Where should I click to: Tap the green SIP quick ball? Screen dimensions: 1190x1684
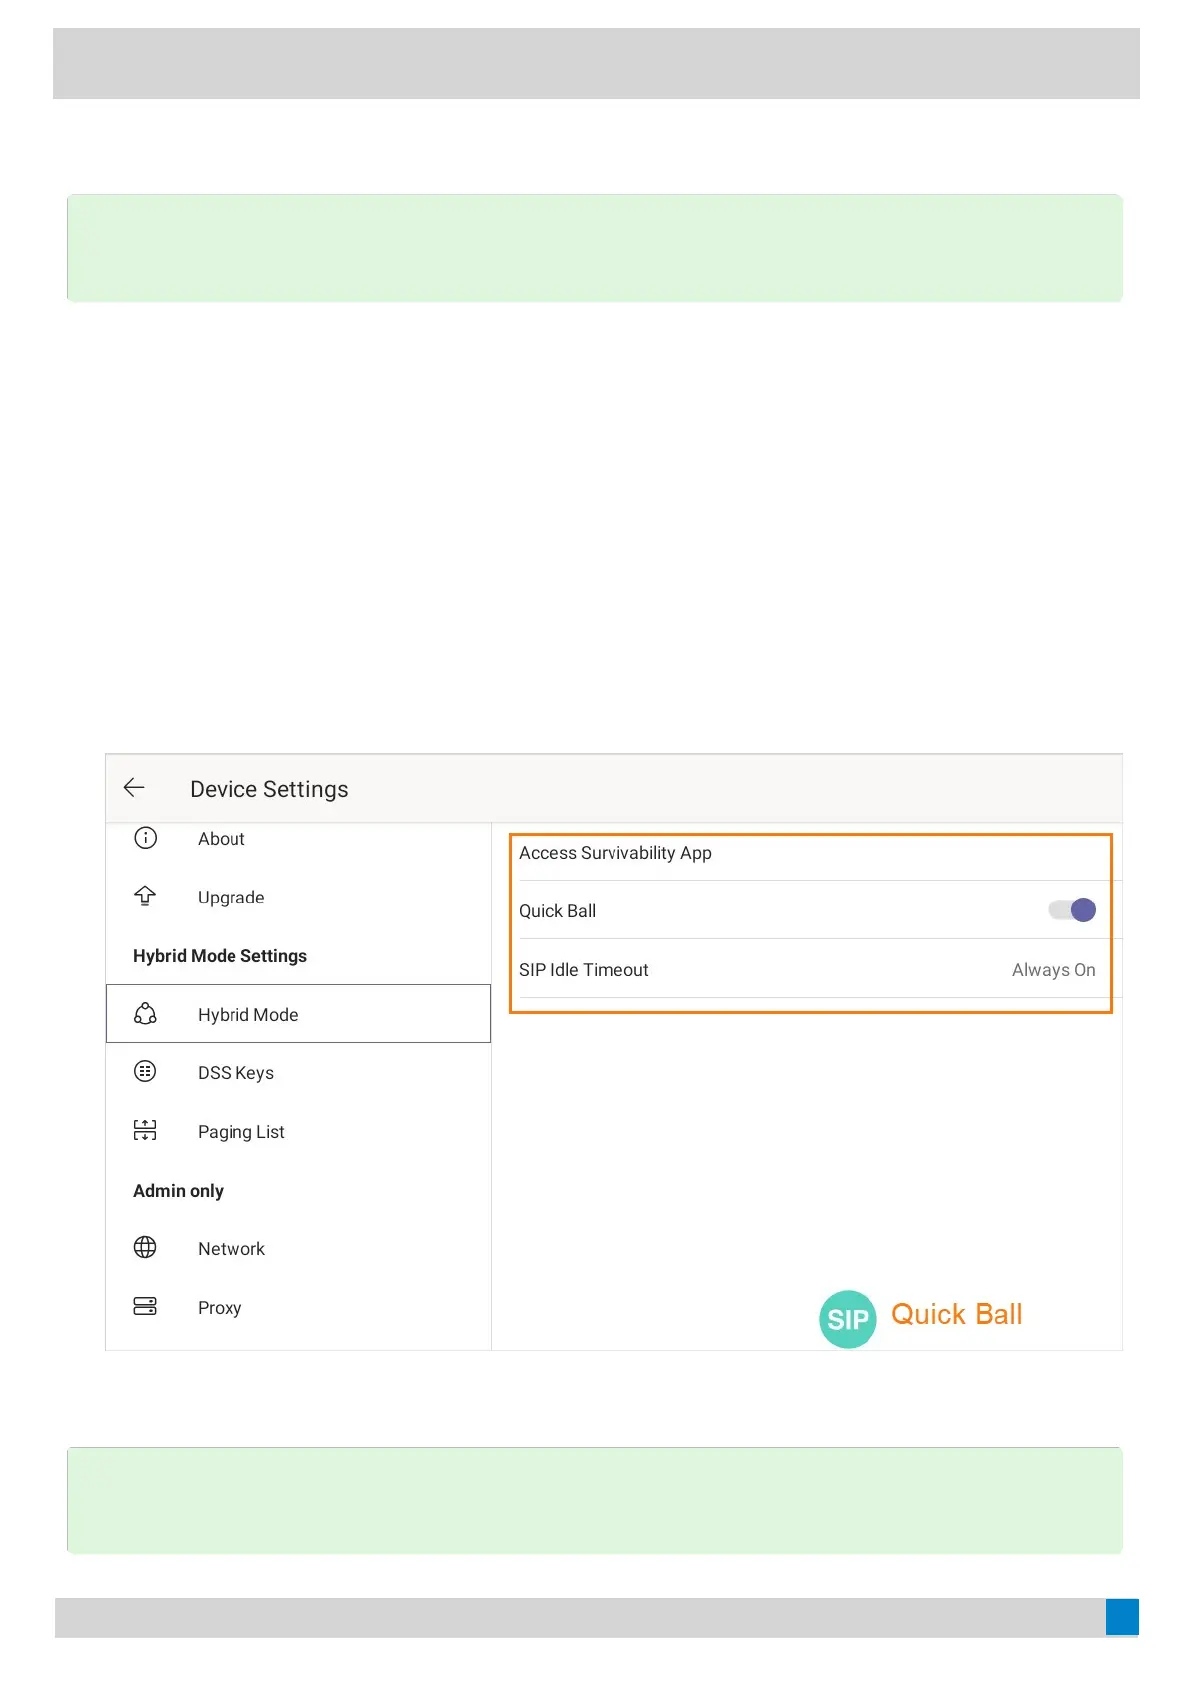tap(848, 1319)
